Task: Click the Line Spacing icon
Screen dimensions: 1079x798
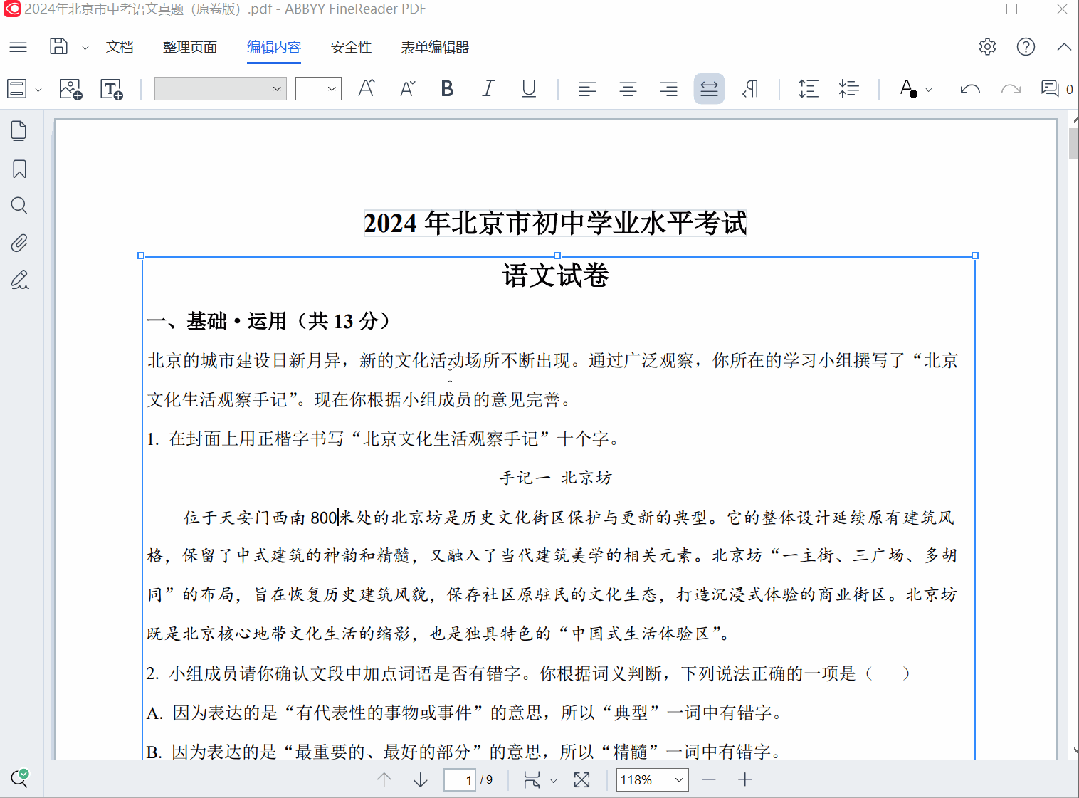Action: (808, 89)
